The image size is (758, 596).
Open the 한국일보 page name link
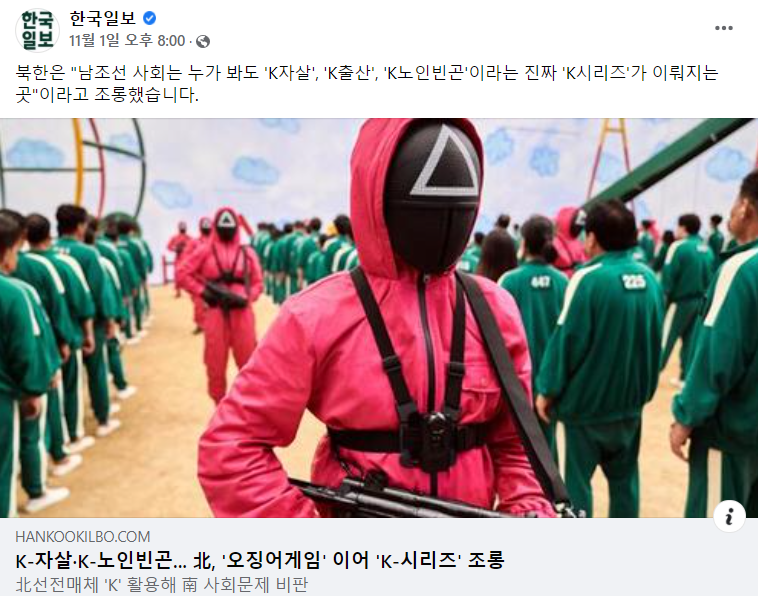click(102, 18)
